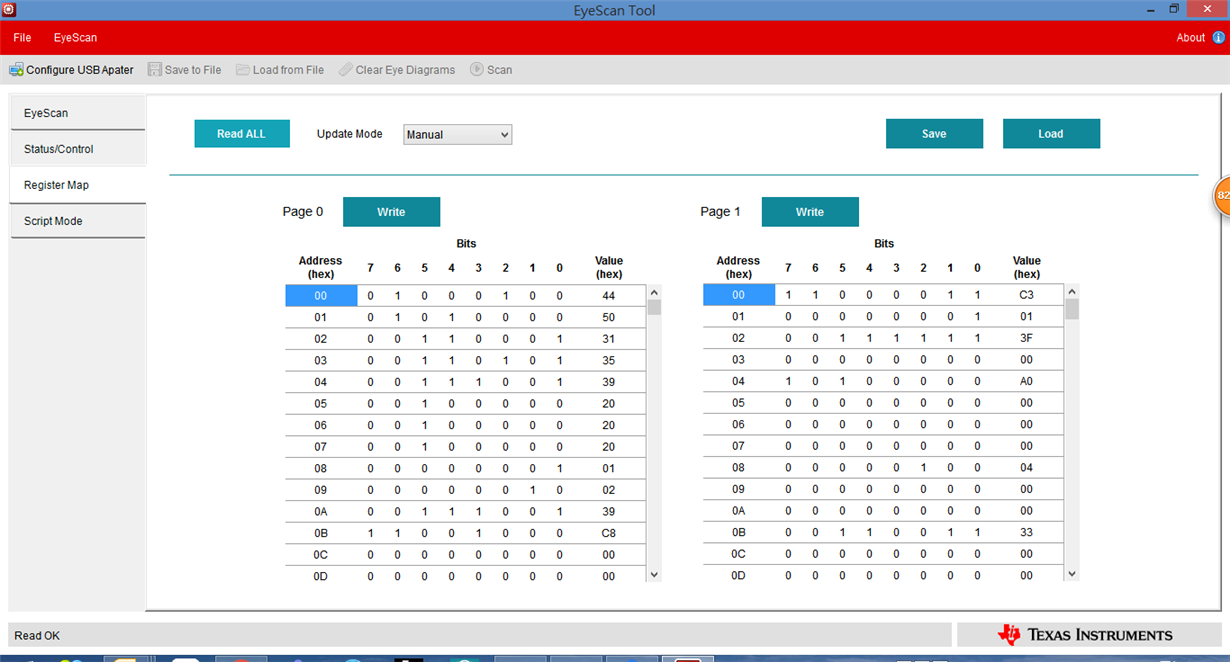Screen dimensions: 1230x662
Task: Click the Load from File folder icon
Action: (243, 70)
